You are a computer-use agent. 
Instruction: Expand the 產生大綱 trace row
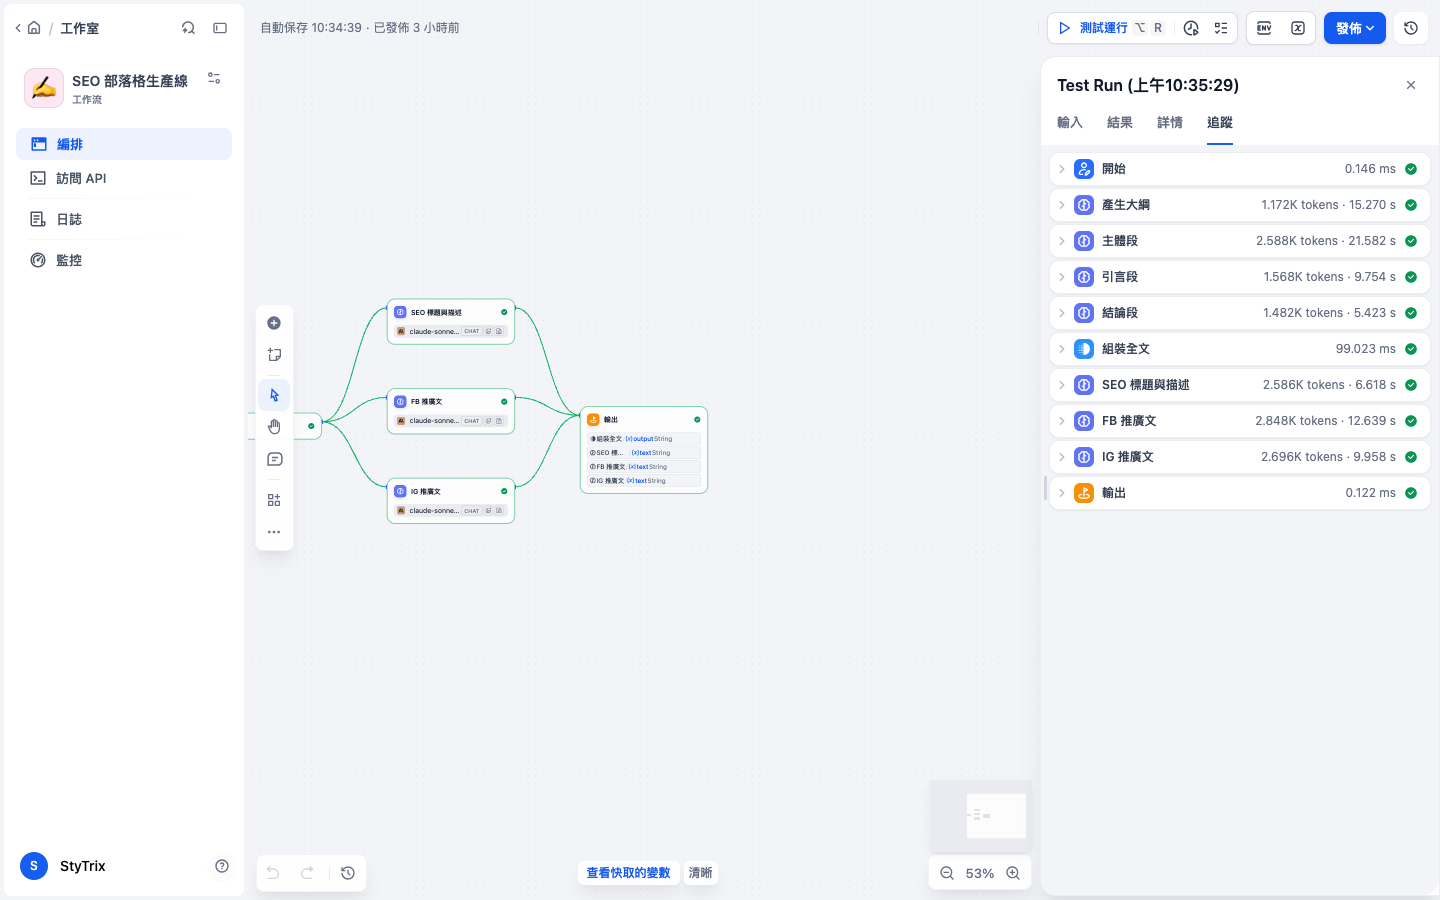(x=1240, y=205)
